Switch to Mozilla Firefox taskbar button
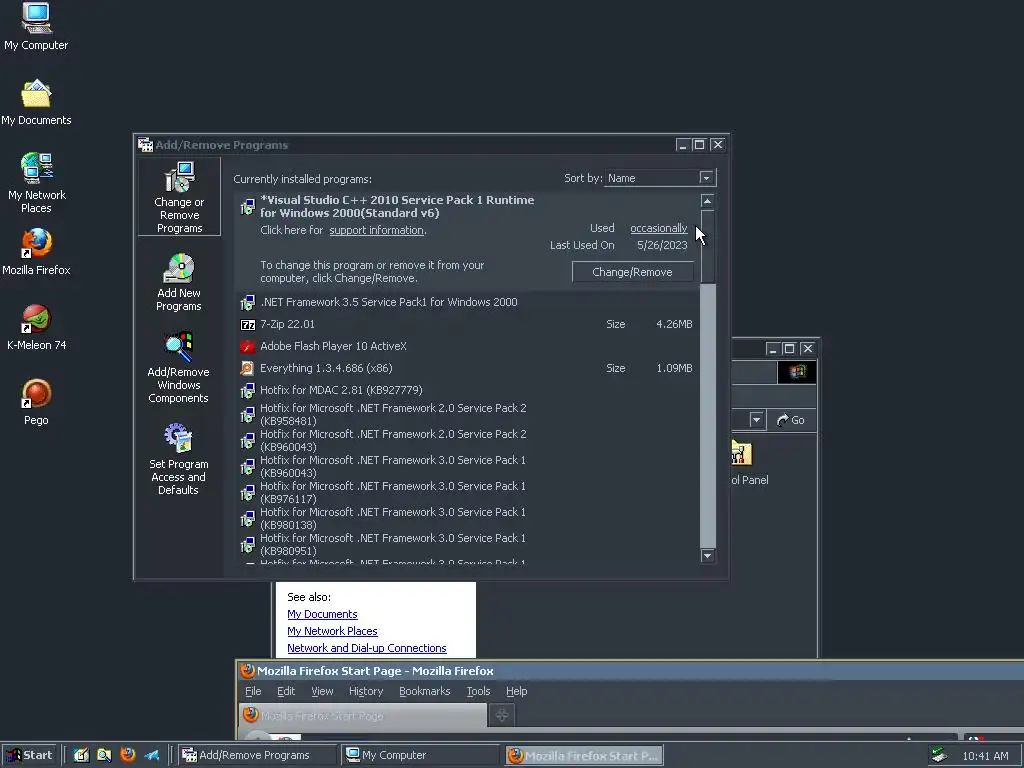 [584, 755]
